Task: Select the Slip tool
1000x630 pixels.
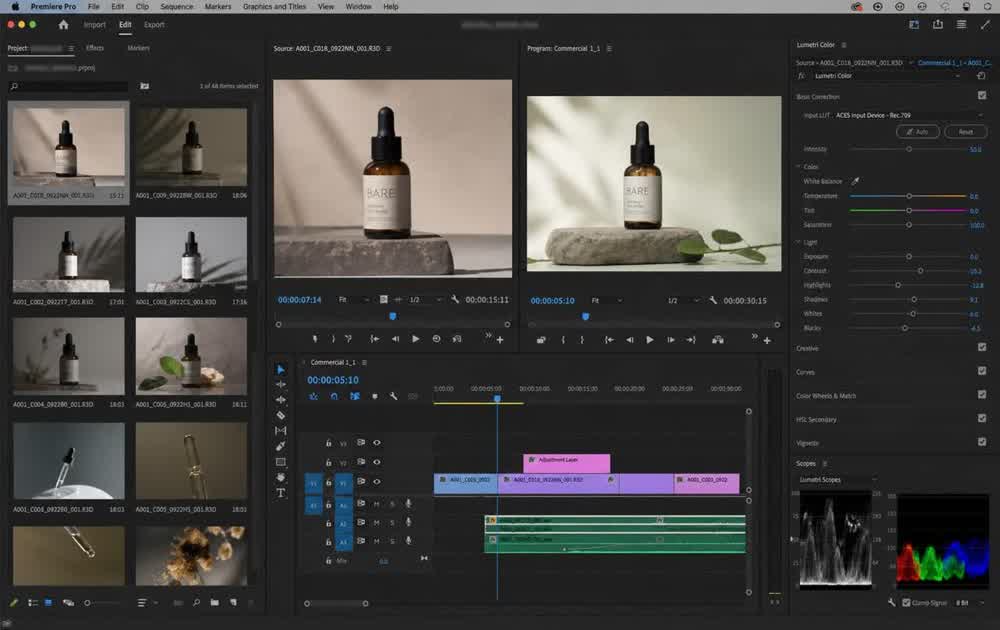Action: coord(281,430)
